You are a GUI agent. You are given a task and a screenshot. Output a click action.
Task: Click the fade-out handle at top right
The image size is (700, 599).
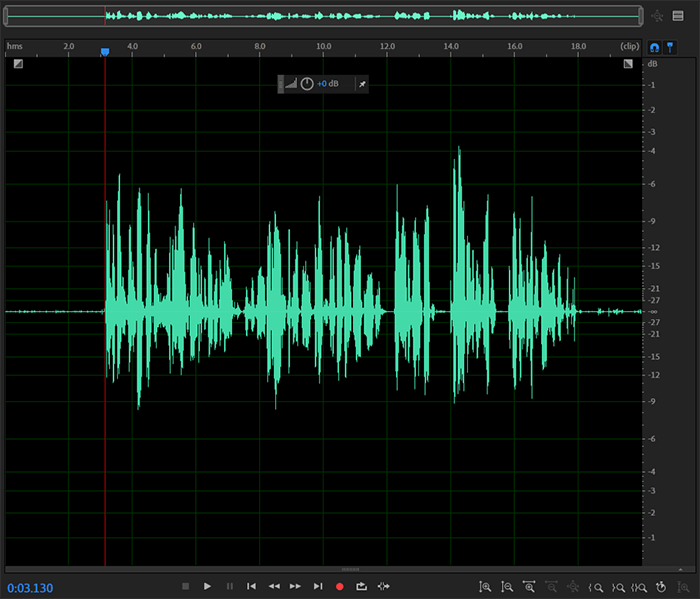(628, 64)
